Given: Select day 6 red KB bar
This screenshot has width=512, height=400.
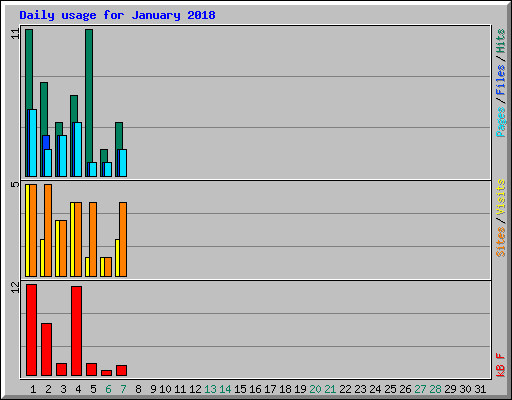Looking at the screenshot, I should coord(106,373).
